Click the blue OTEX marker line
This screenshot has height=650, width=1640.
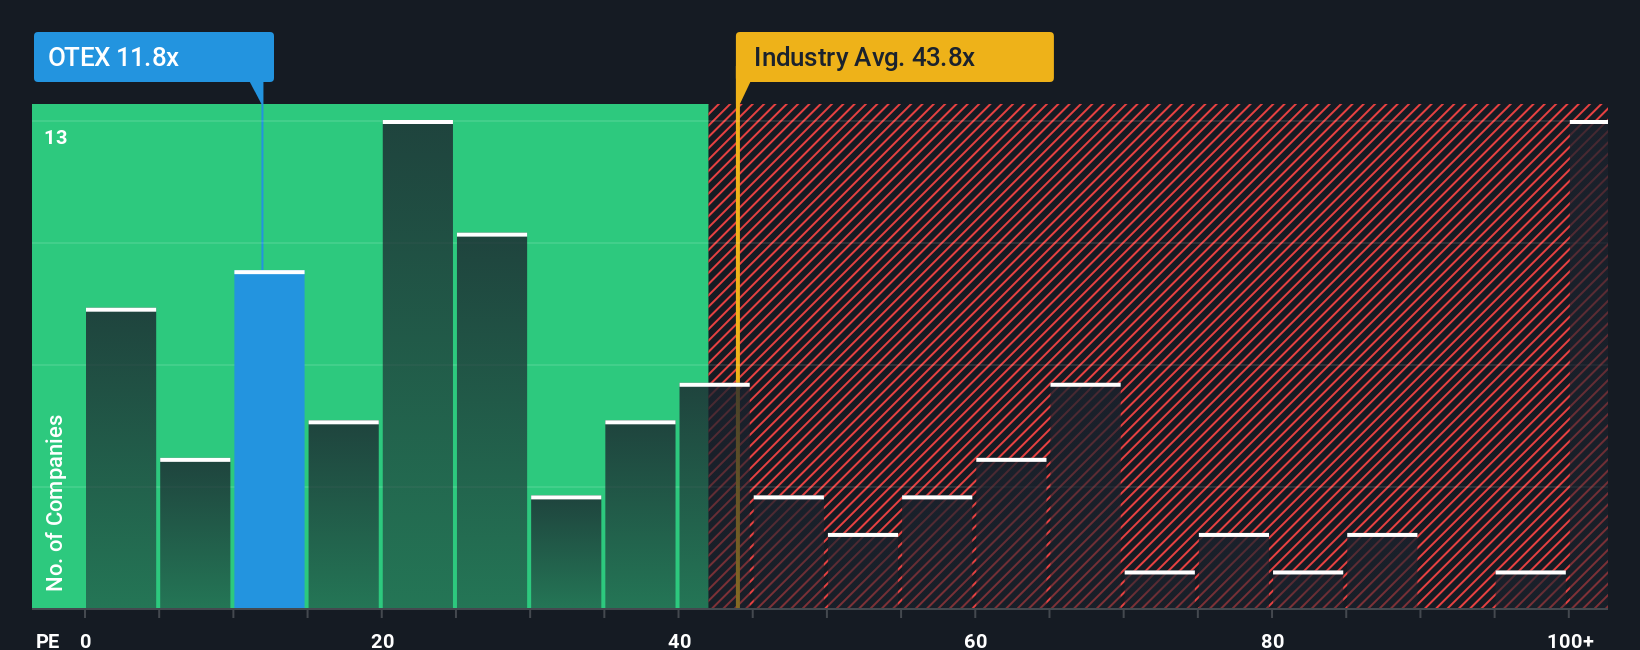tap(262, 187)
